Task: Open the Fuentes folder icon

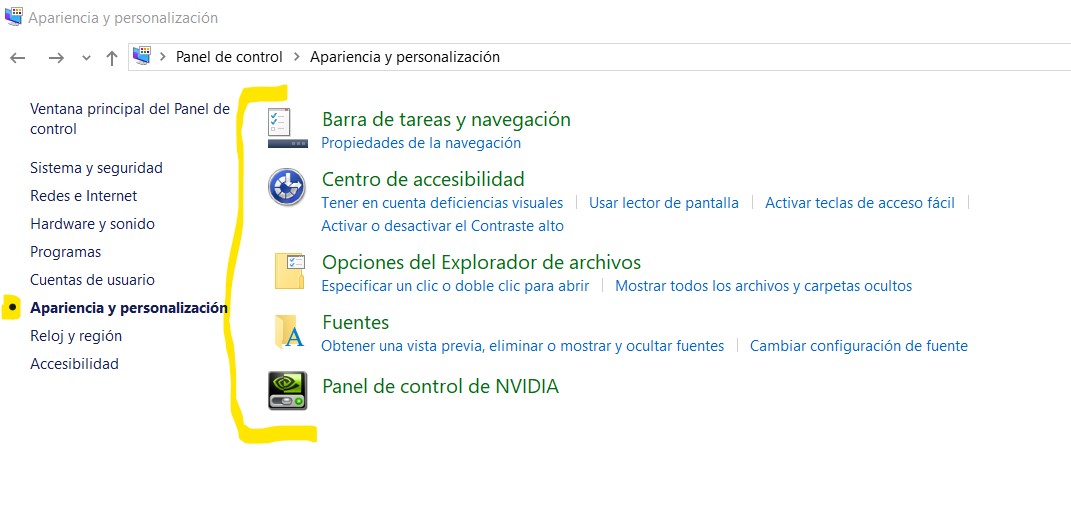Action: click(289, 332)
